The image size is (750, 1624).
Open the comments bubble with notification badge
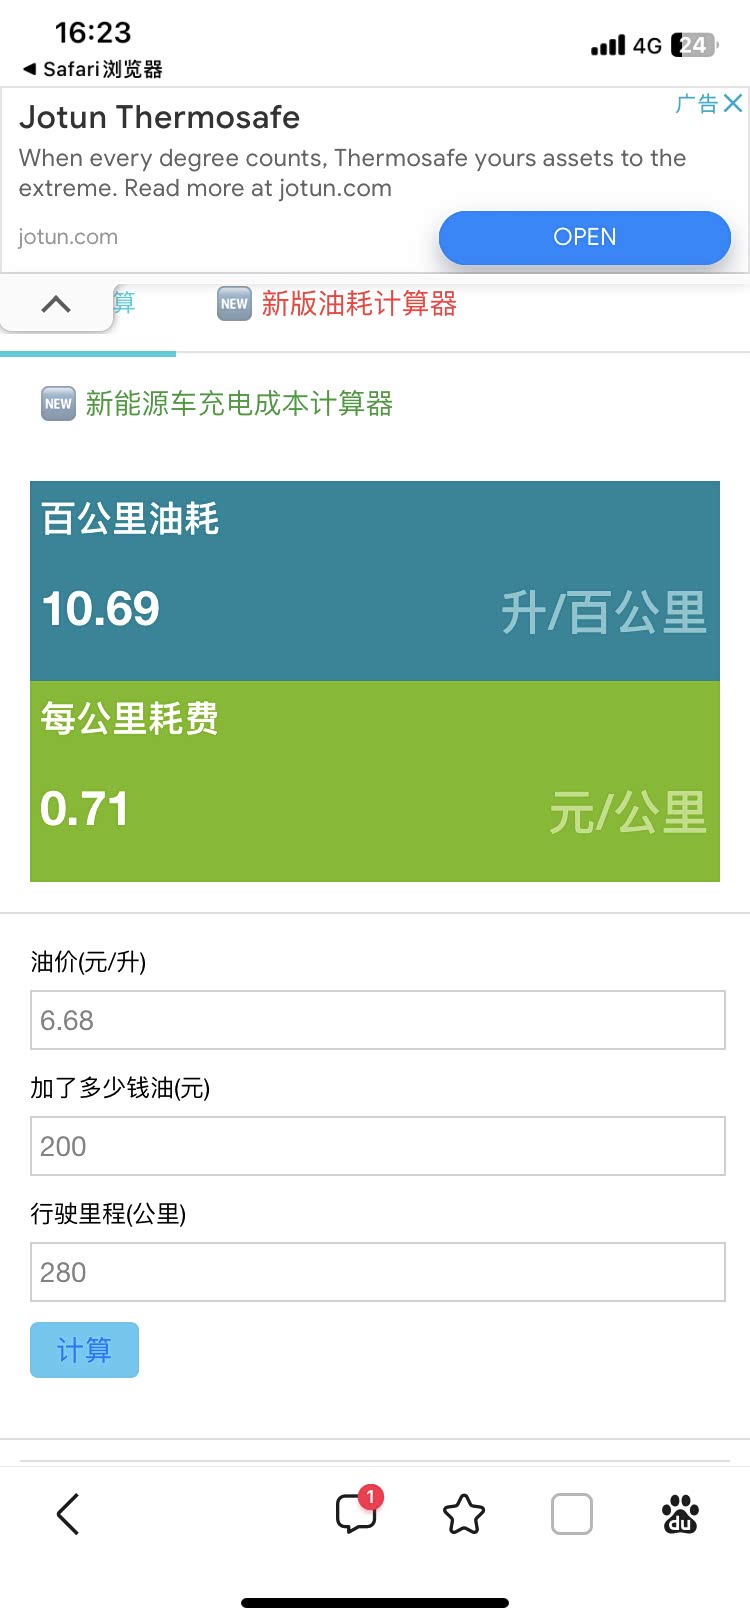(x=357, y=1513)
